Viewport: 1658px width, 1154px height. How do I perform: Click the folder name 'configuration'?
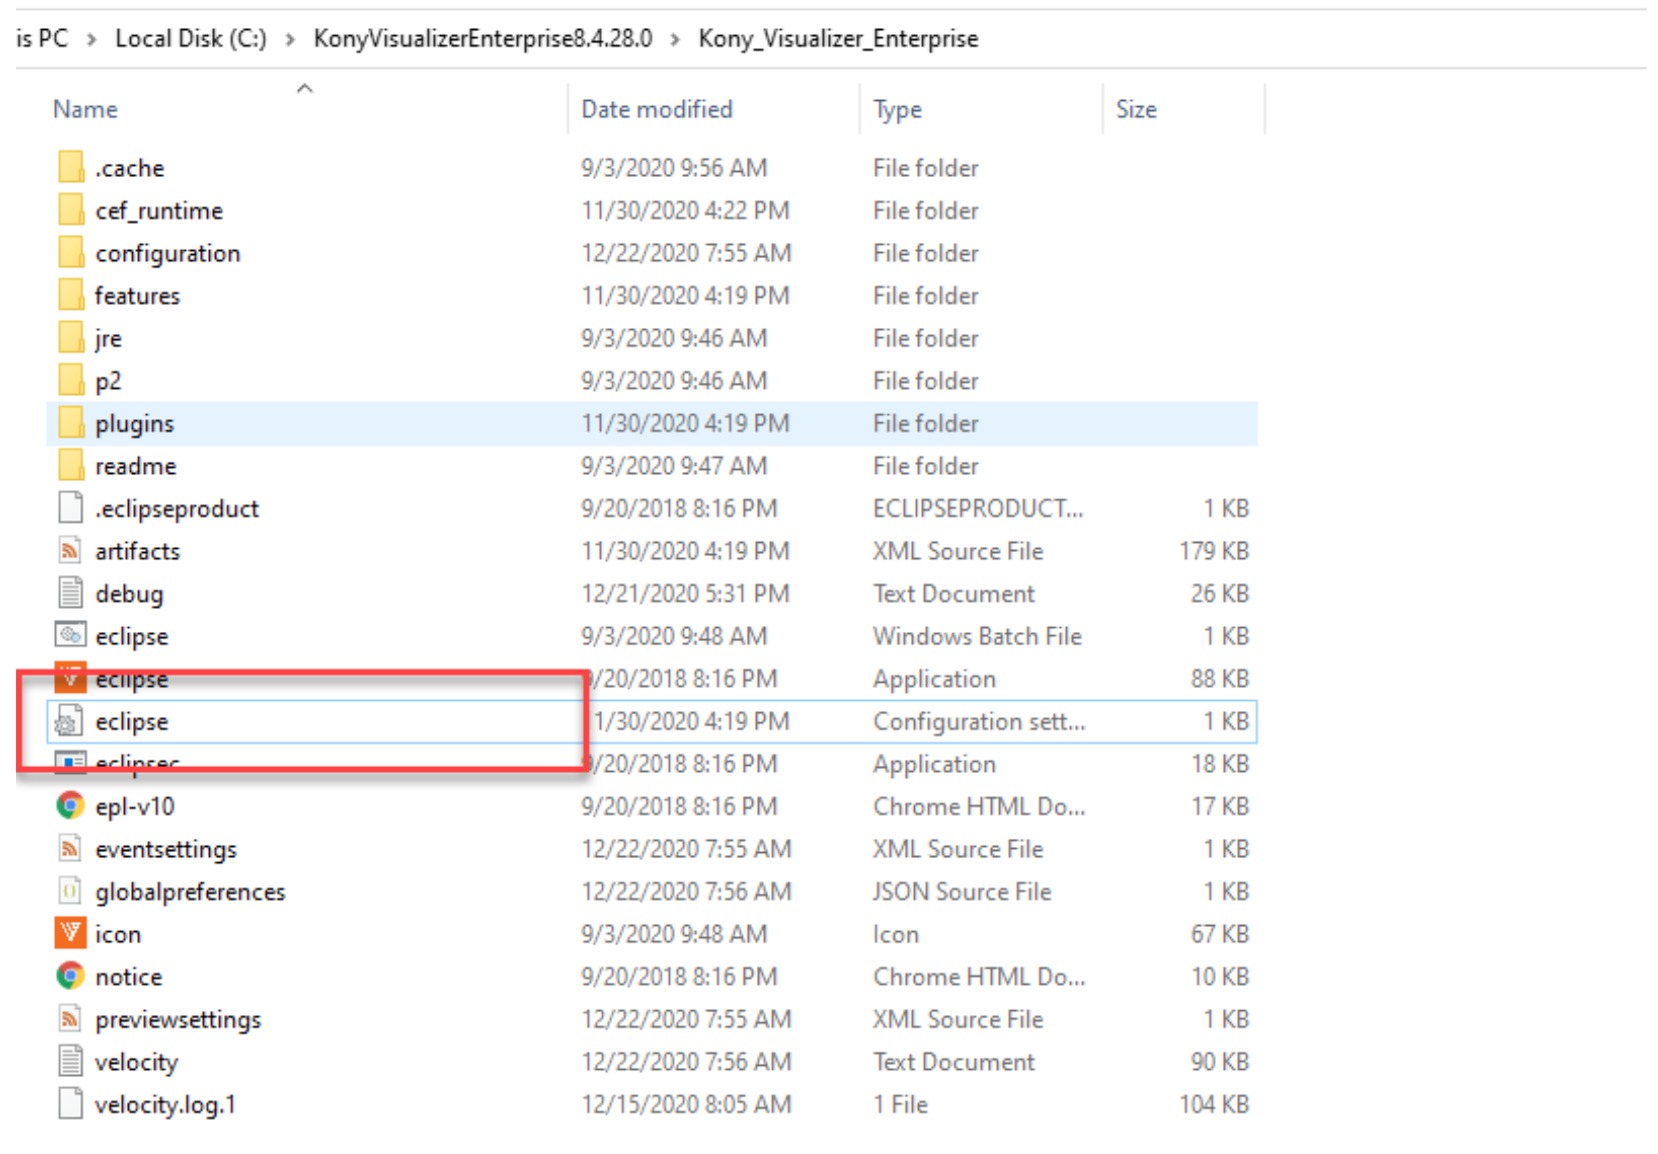168,253
